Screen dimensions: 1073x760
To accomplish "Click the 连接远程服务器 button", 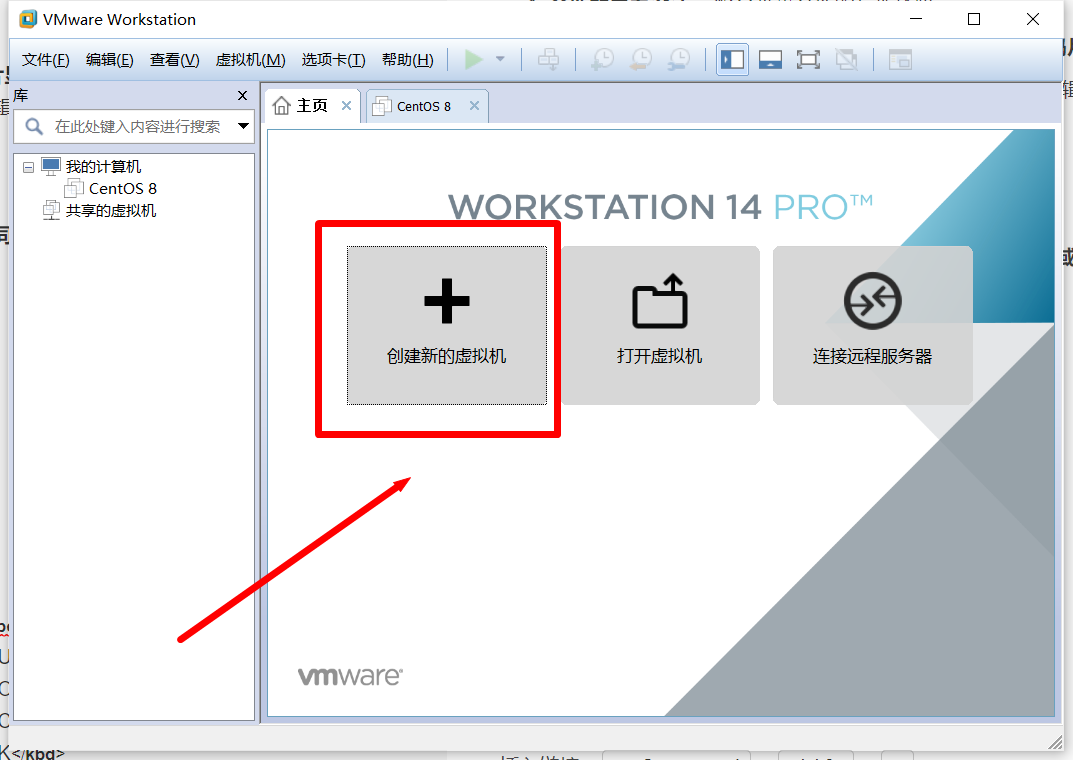I will pyautogui.click(x=872, y=326).
